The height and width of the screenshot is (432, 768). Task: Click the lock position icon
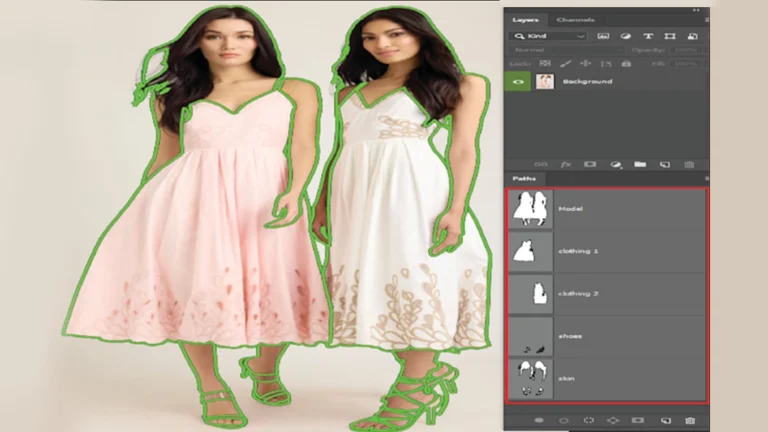pyautogui.click(x=585, y=64)
